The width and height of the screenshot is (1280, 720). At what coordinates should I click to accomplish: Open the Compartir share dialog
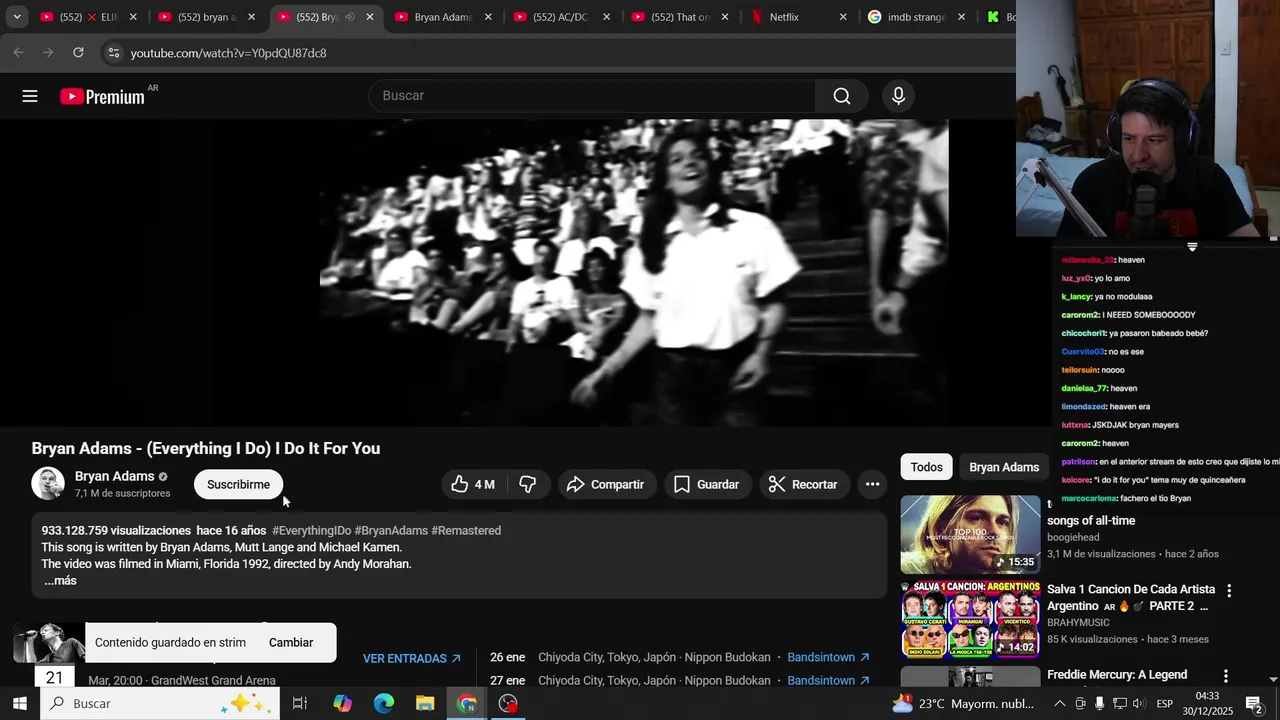[606, 484]
